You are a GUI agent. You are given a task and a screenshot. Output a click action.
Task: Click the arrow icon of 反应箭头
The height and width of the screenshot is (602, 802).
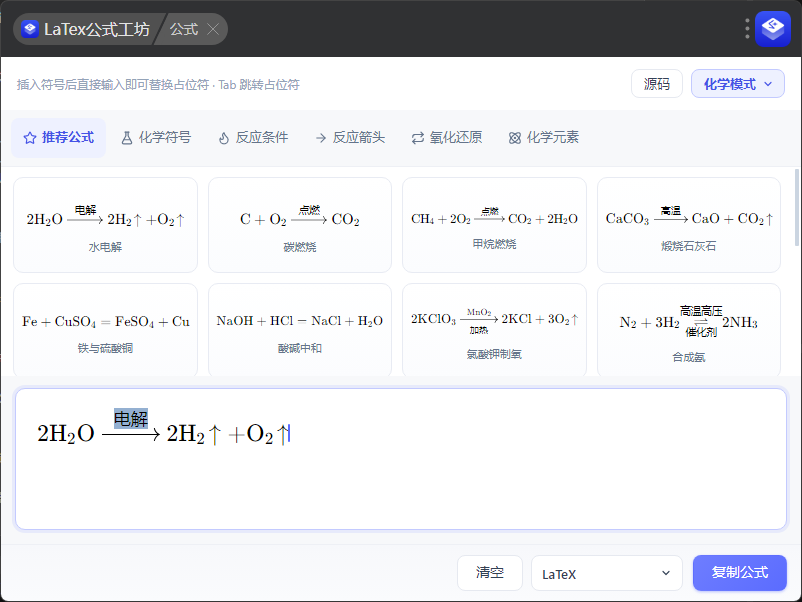coord(321,138)
